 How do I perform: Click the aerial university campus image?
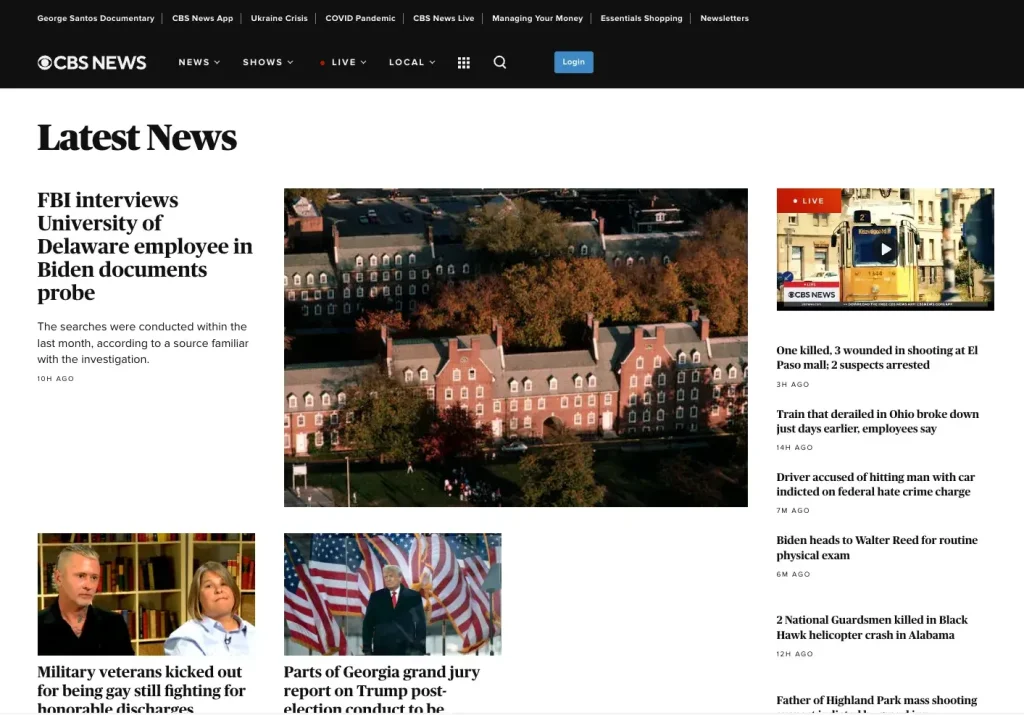pos(516,347)
